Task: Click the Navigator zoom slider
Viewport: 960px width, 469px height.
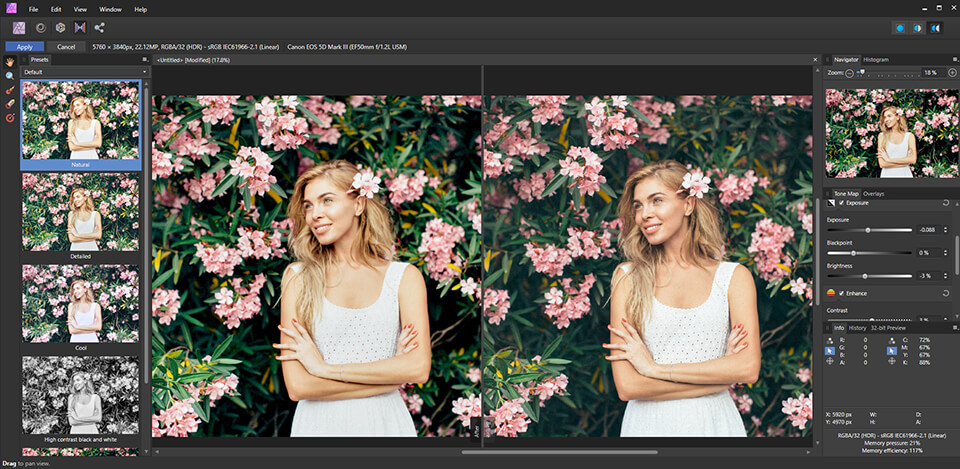Action: pyautogui.click(x=887, y=73)
